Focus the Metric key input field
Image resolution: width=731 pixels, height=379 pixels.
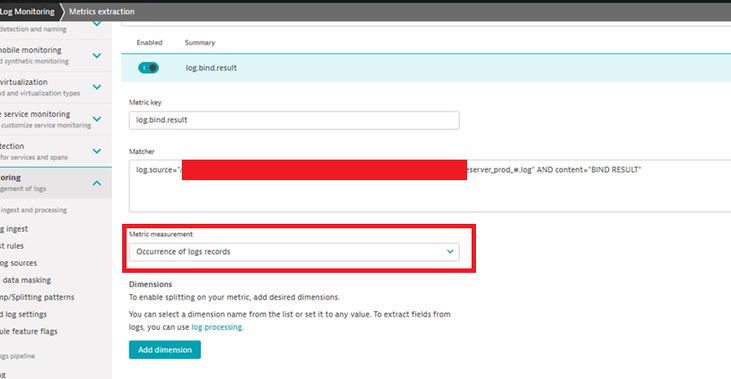[294, 120]
